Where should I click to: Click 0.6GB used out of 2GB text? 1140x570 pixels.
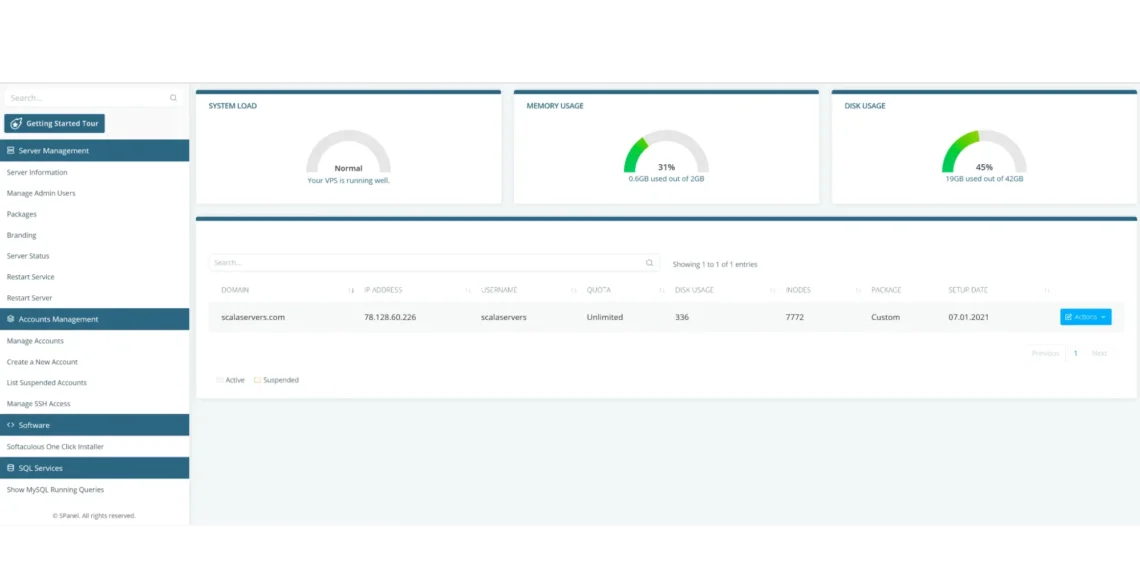pos(666,179)
